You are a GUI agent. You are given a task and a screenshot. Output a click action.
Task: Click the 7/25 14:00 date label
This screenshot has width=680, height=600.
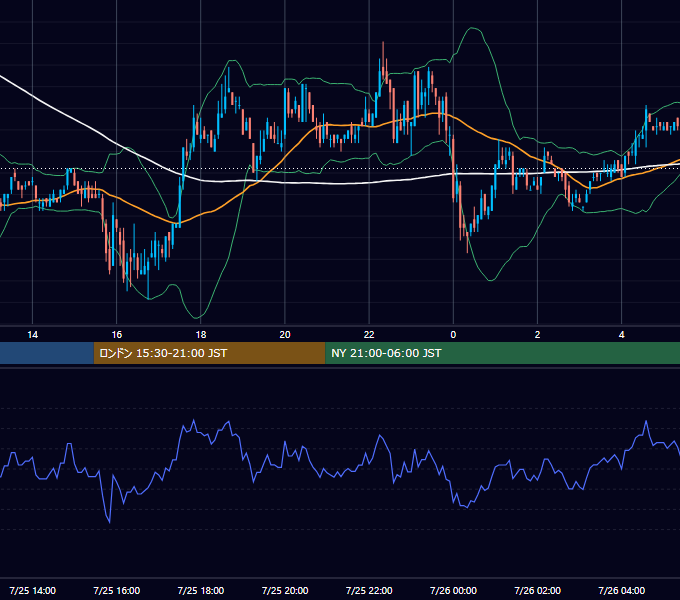tap(33, 590)
